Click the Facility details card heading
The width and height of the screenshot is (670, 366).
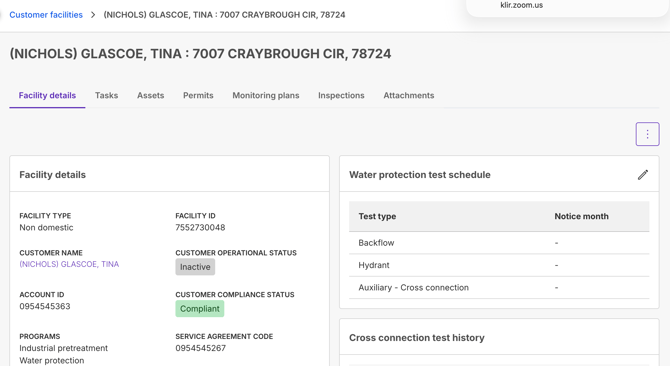tap(53, 175)
